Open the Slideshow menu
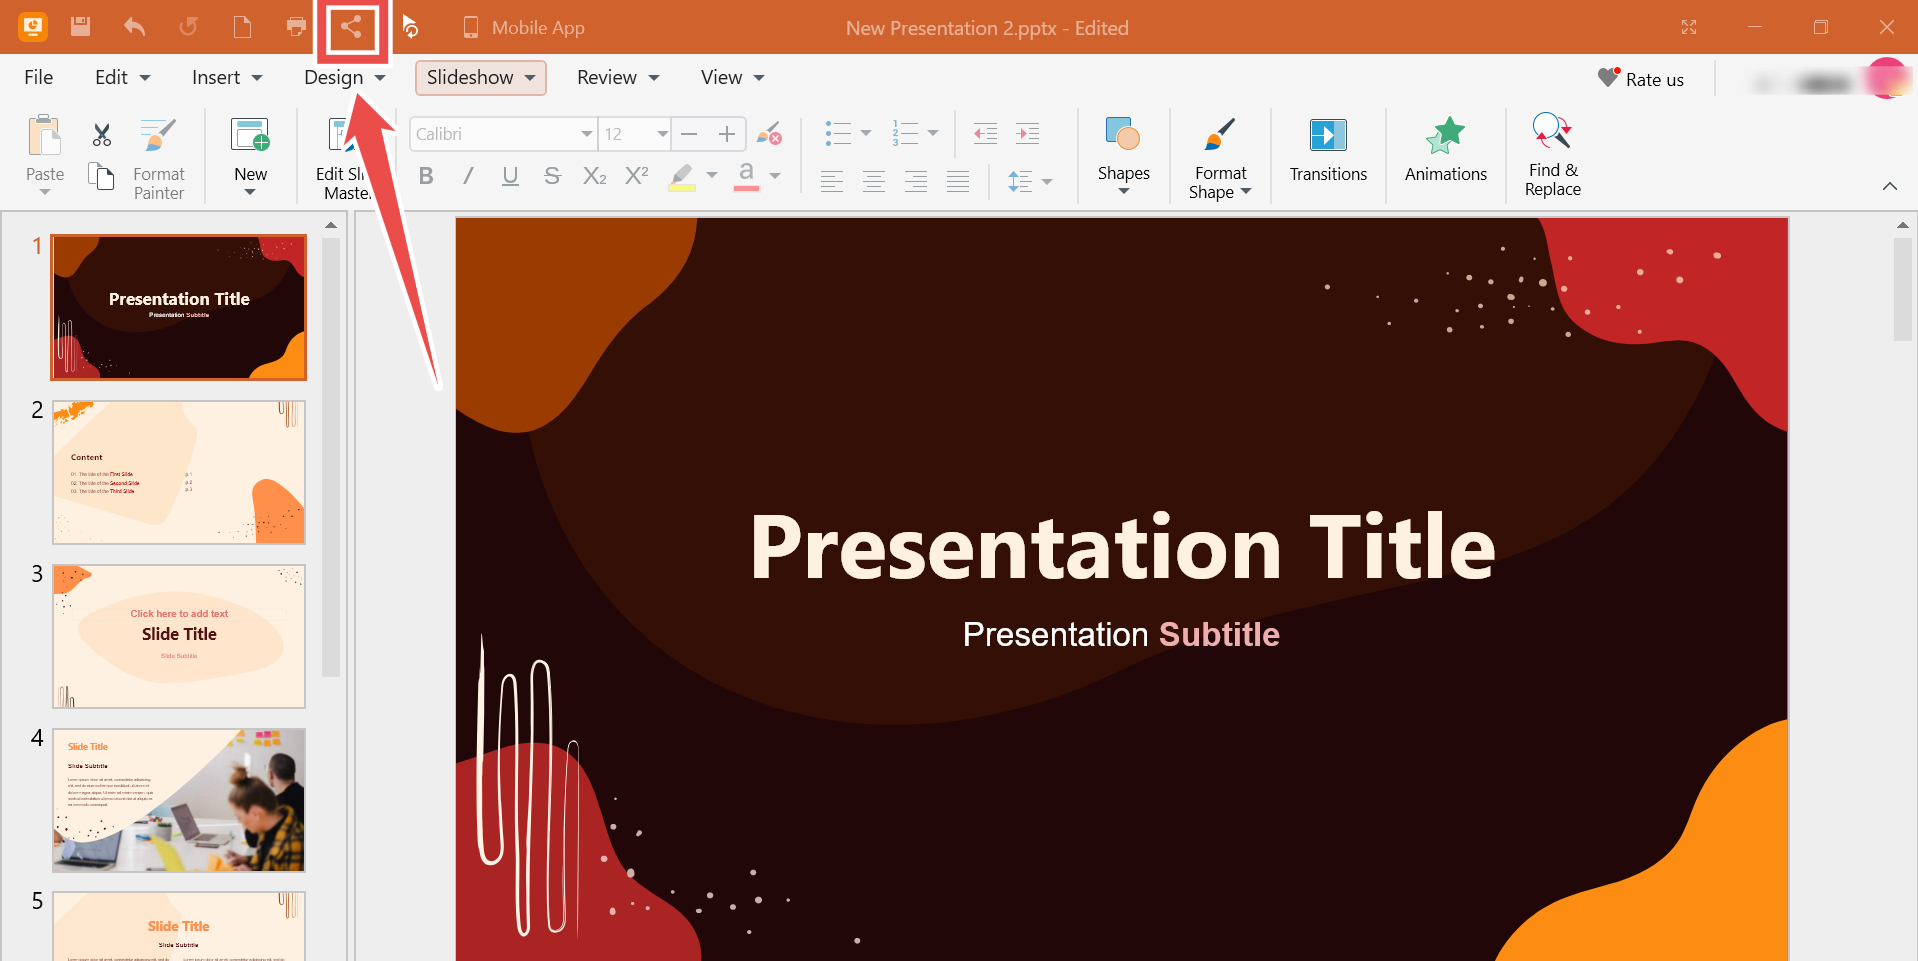The height and width of the screenshot is (961, 1918). point(481,77)
